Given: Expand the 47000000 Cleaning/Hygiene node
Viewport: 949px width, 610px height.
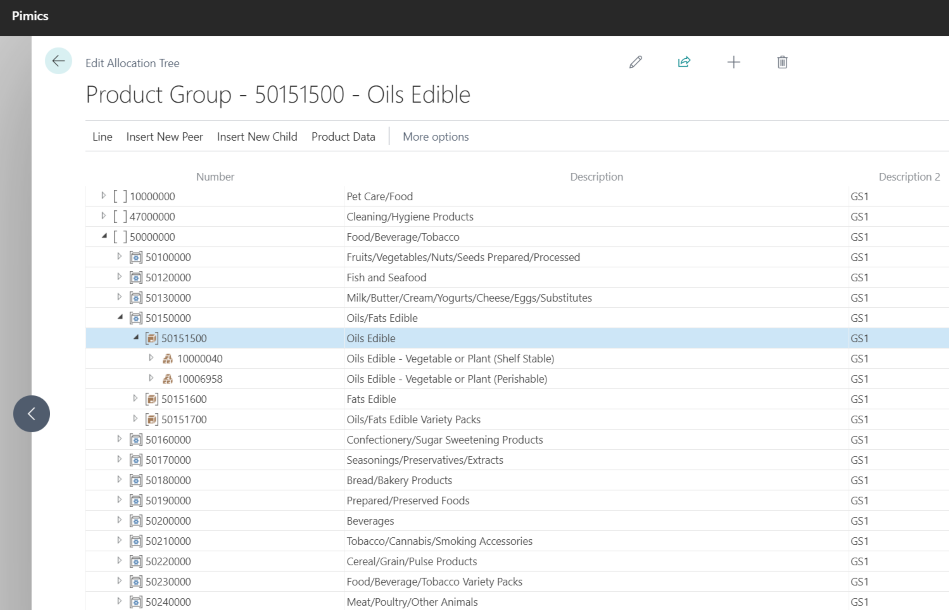Looking at the screenshot, I should click(103, 215).
